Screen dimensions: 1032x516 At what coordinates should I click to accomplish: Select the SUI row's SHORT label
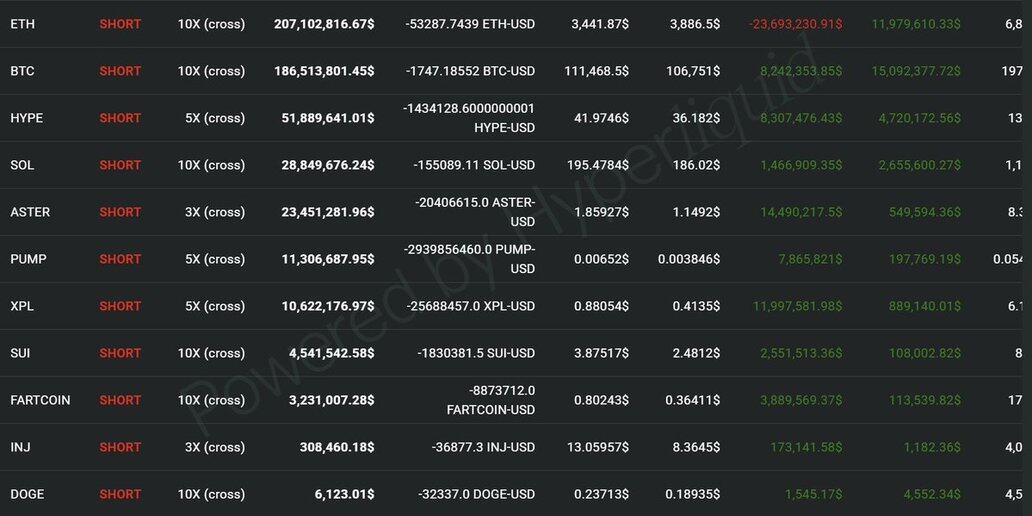tap(120, 353)
